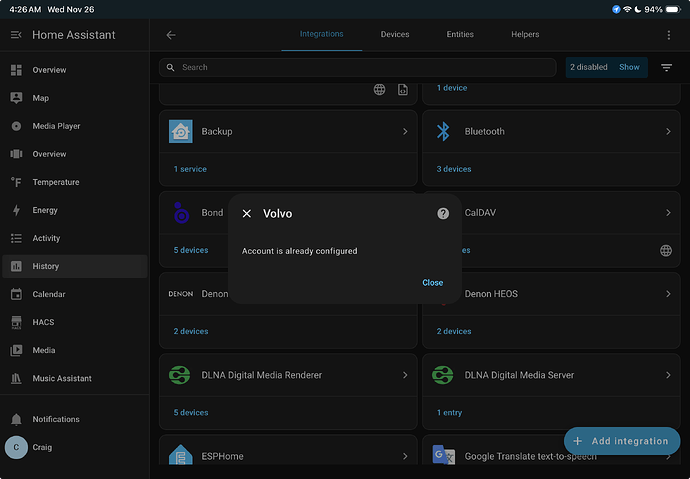Expand DLNA Digital Media Server entry
Viewport: 690px width, 479px height.
pyautogui.click(x=668, y=375)
